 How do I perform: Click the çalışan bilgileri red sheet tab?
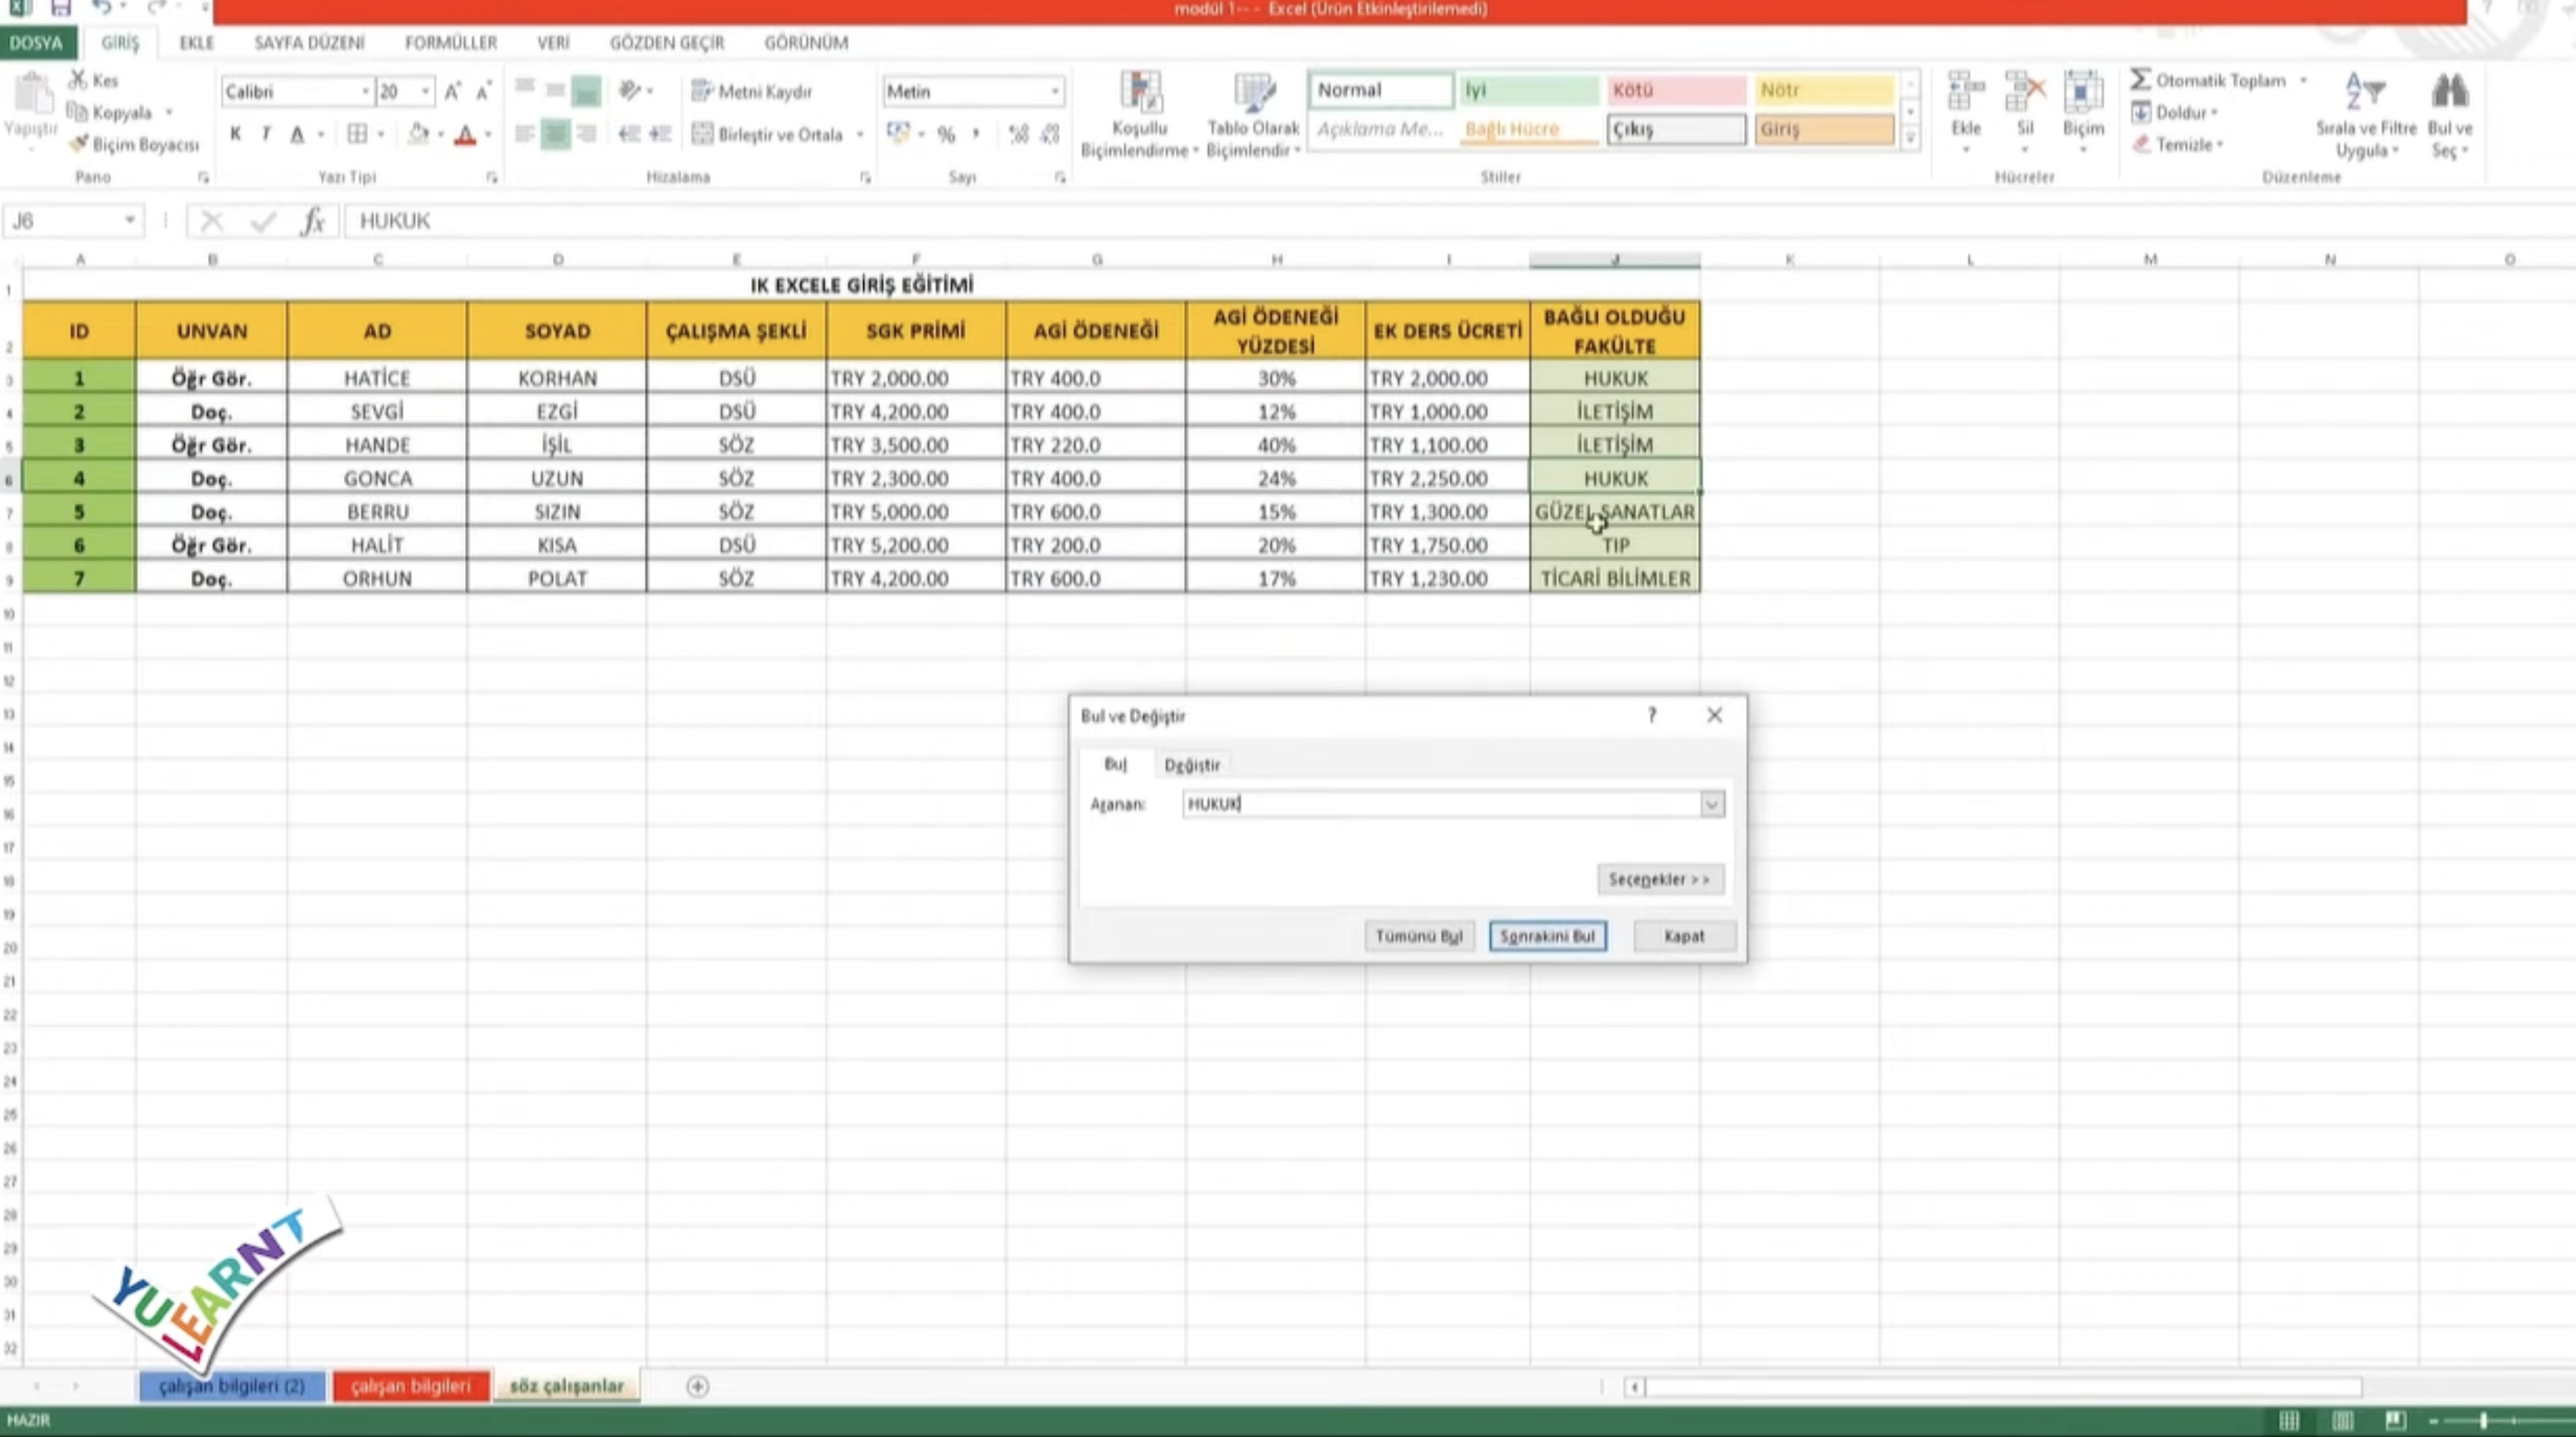(410, 1386)
